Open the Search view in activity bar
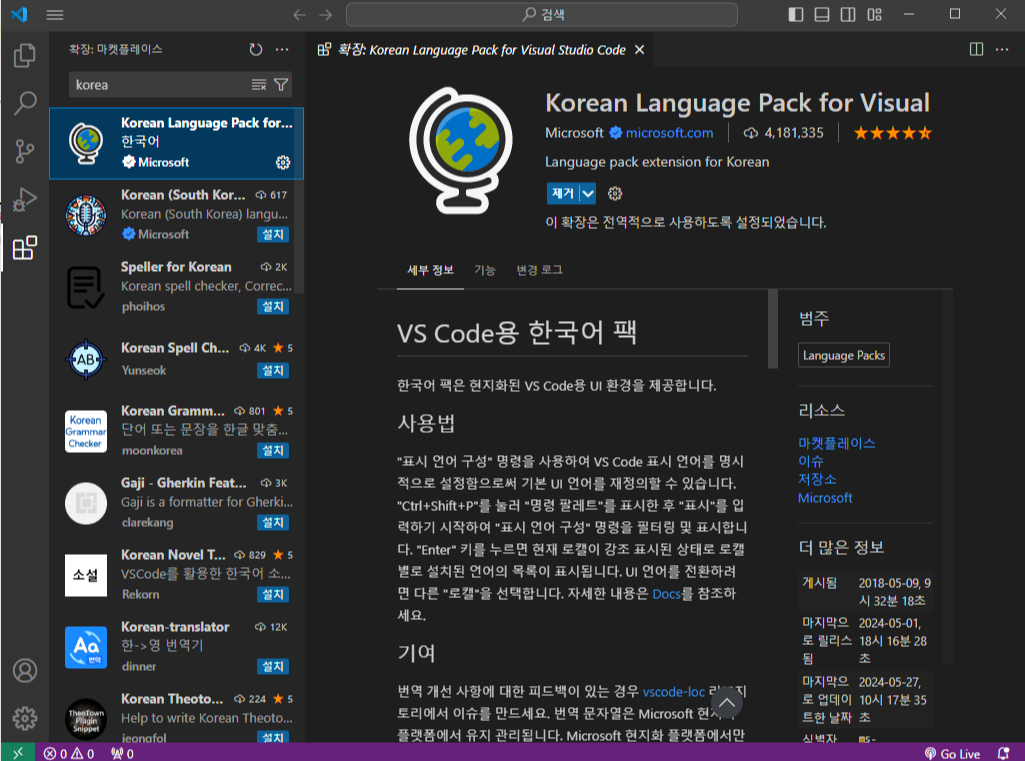 [24, 103]
